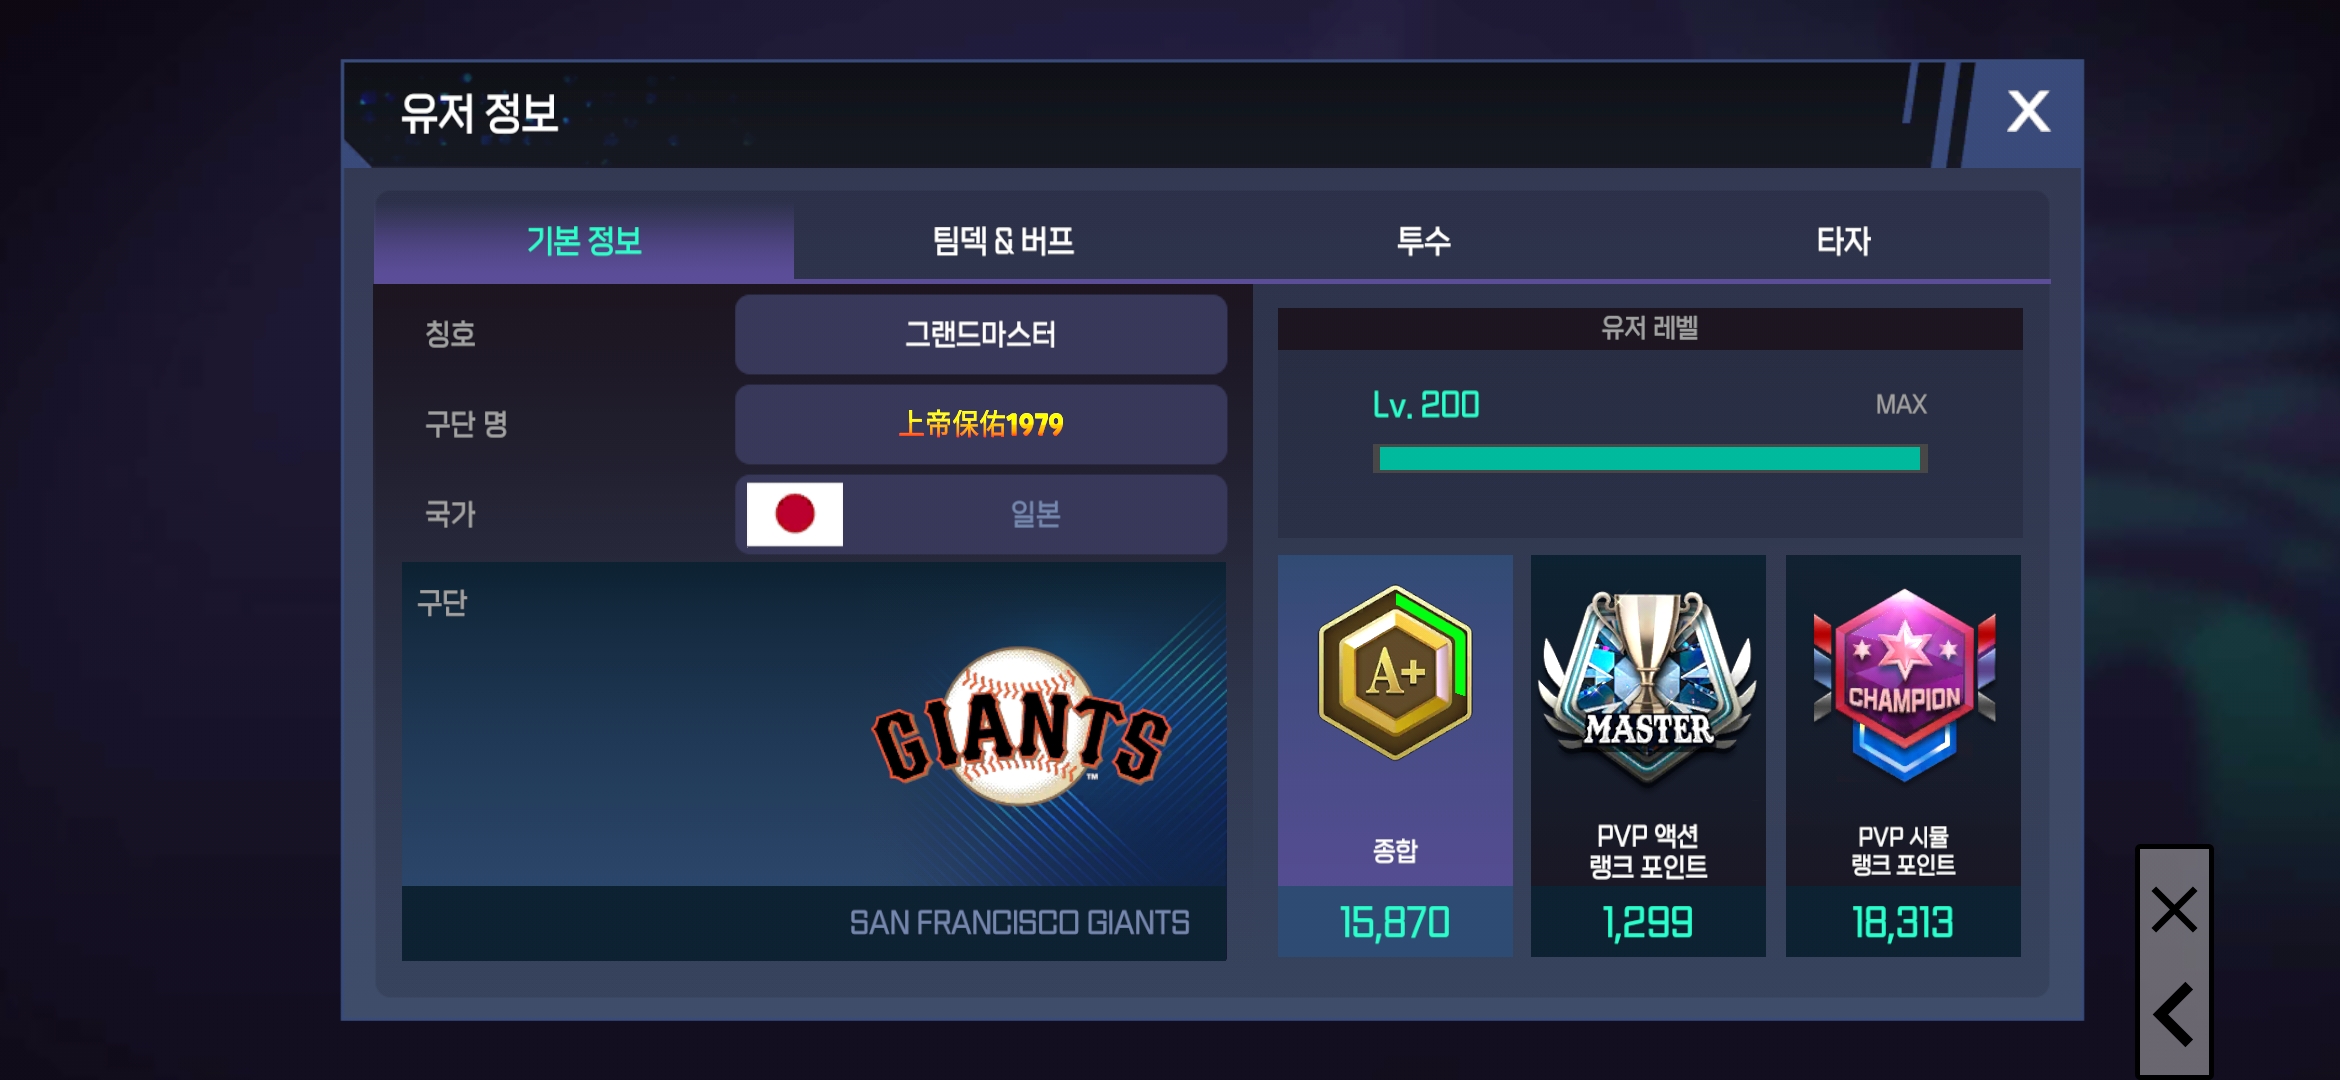Switch to the 팀덱 & 버프 tab

pos(1003,241)
